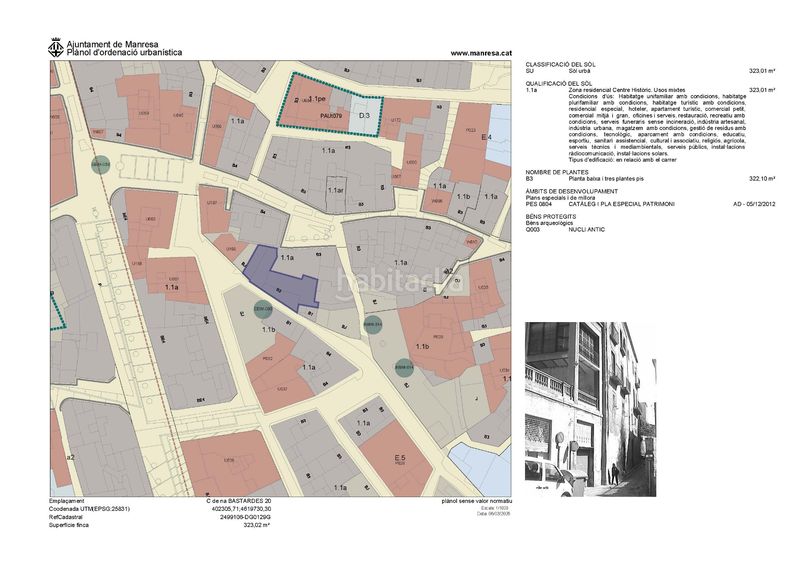
Task: Click the 'BÉNS PROTEGITS' heading
Action: coord(551,216)
